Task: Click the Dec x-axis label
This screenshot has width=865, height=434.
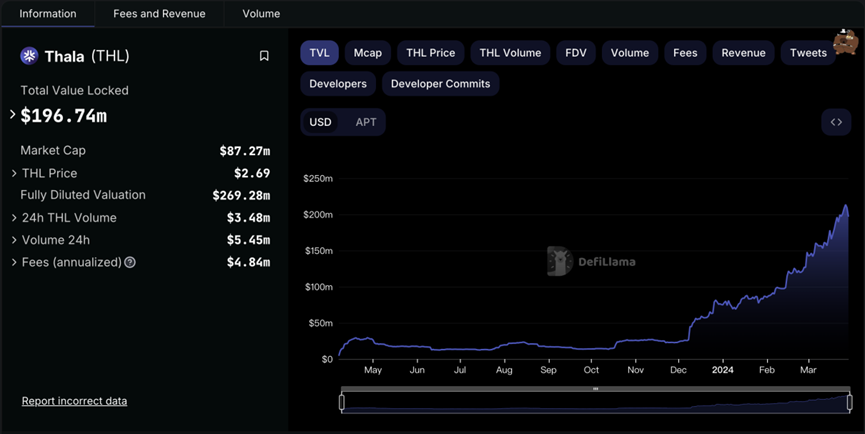Action: point(678,370)
